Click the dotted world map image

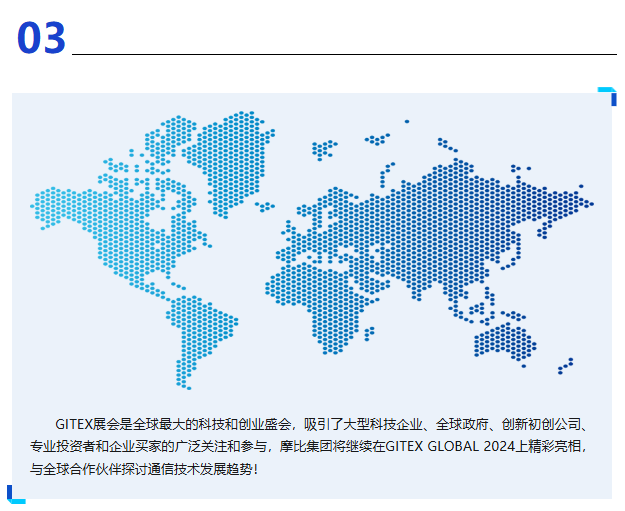pyautogui.click(x=312, y=250)
